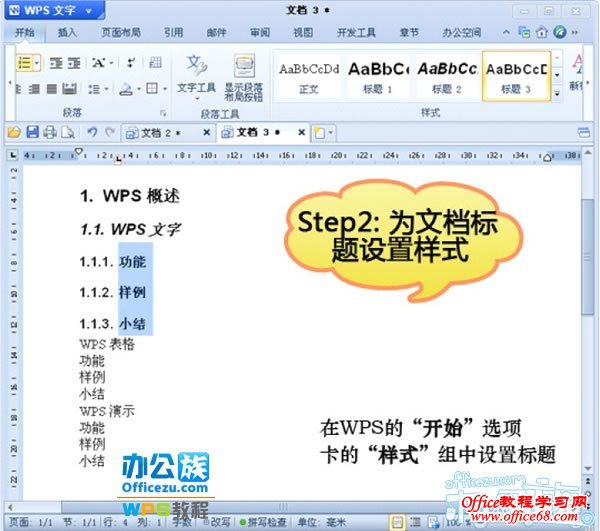Apply the 标题 3 heading style
The width and height of the screenshot is (600, 531).
click(x=516, y=77)
